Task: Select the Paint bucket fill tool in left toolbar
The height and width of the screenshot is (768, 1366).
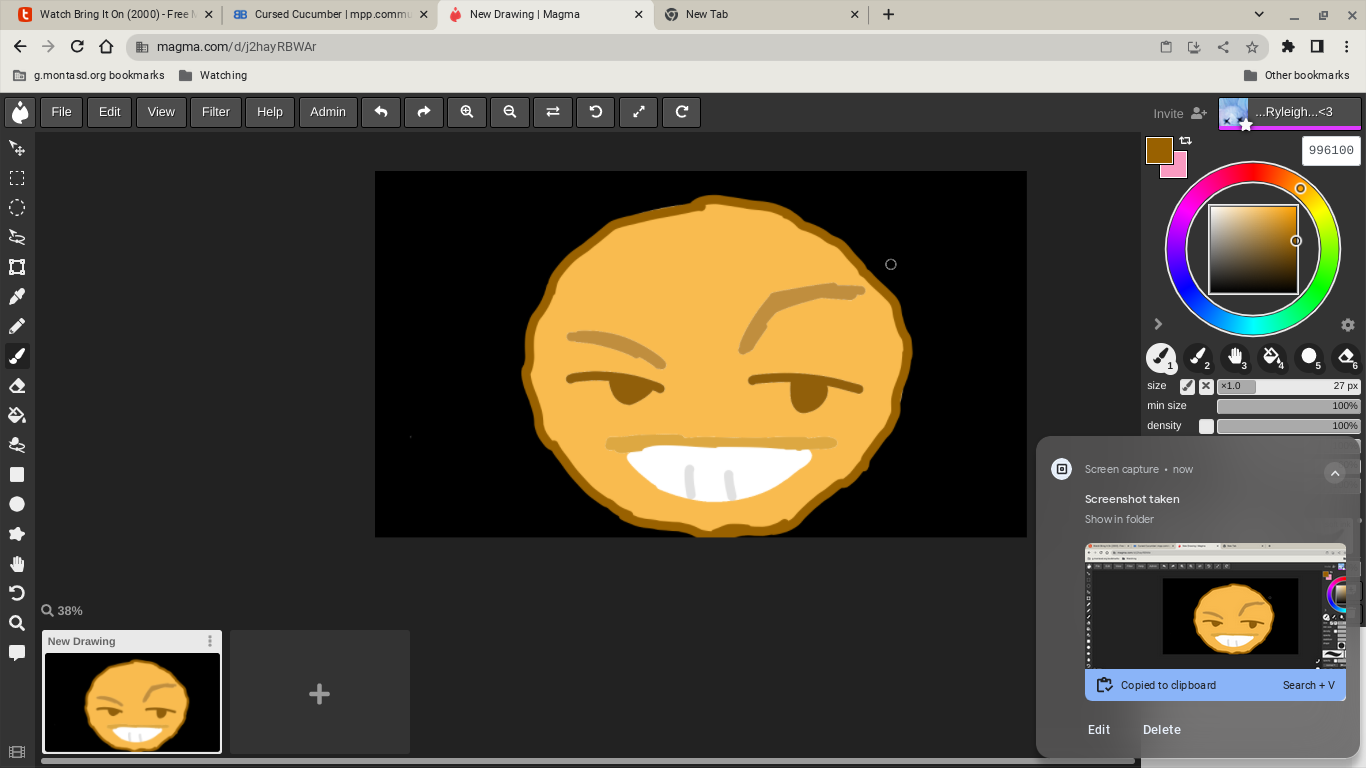Action: tap(17, 415)
